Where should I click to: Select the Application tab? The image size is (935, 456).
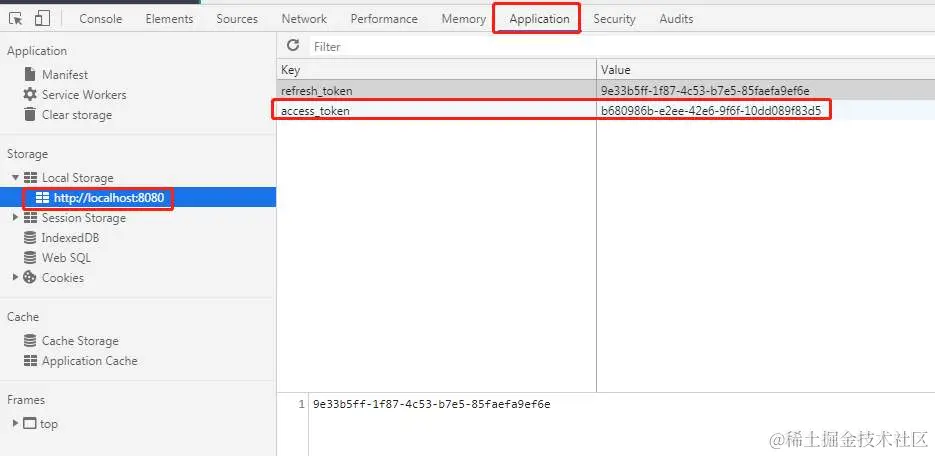[x=539, y=18]
